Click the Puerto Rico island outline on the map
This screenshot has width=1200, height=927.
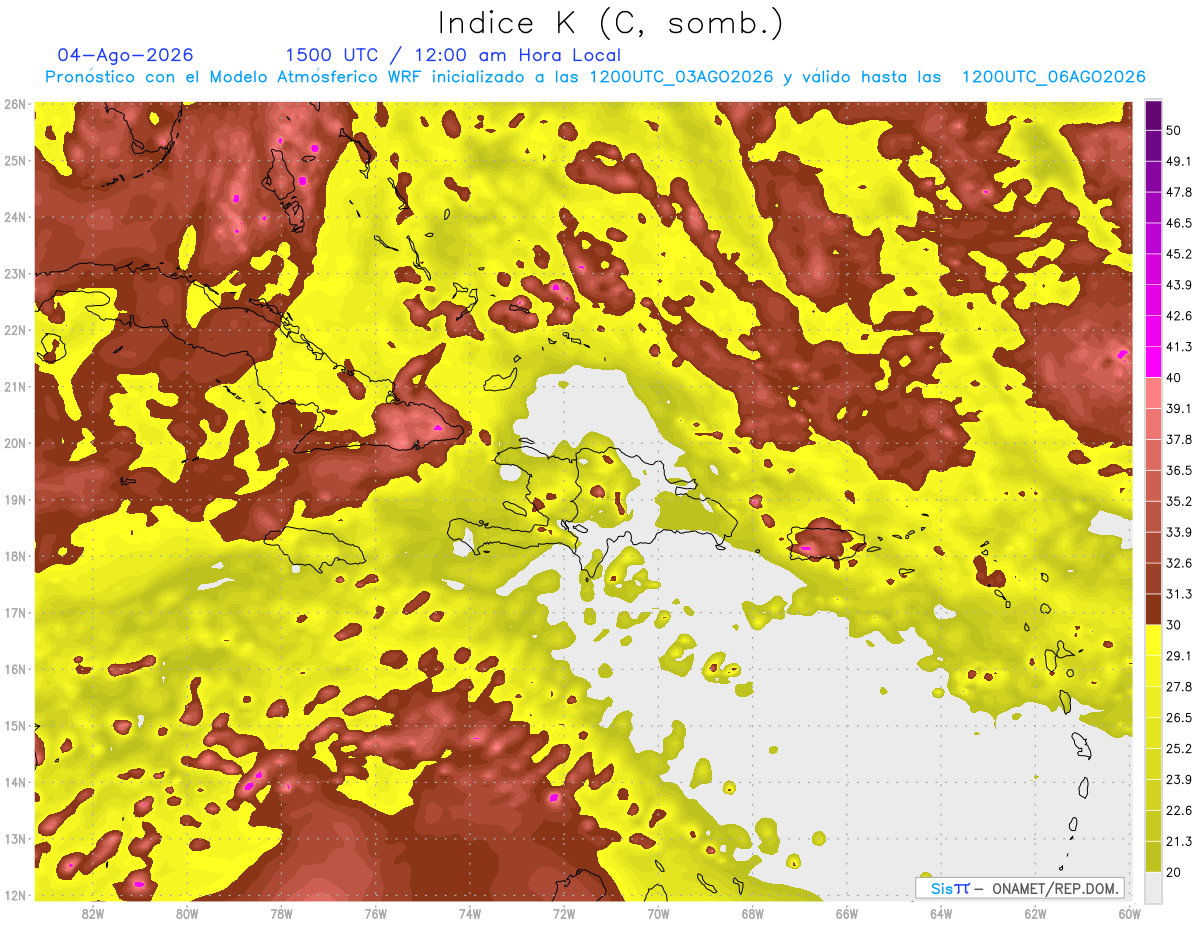pyautogui.click(x=826, y=542)
